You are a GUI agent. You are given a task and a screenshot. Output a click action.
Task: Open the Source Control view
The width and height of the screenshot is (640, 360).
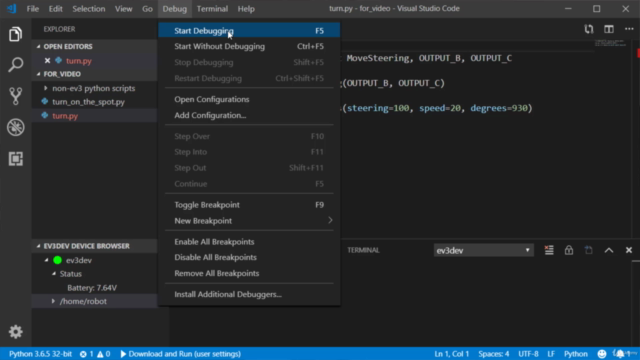[x=16, y=96]
